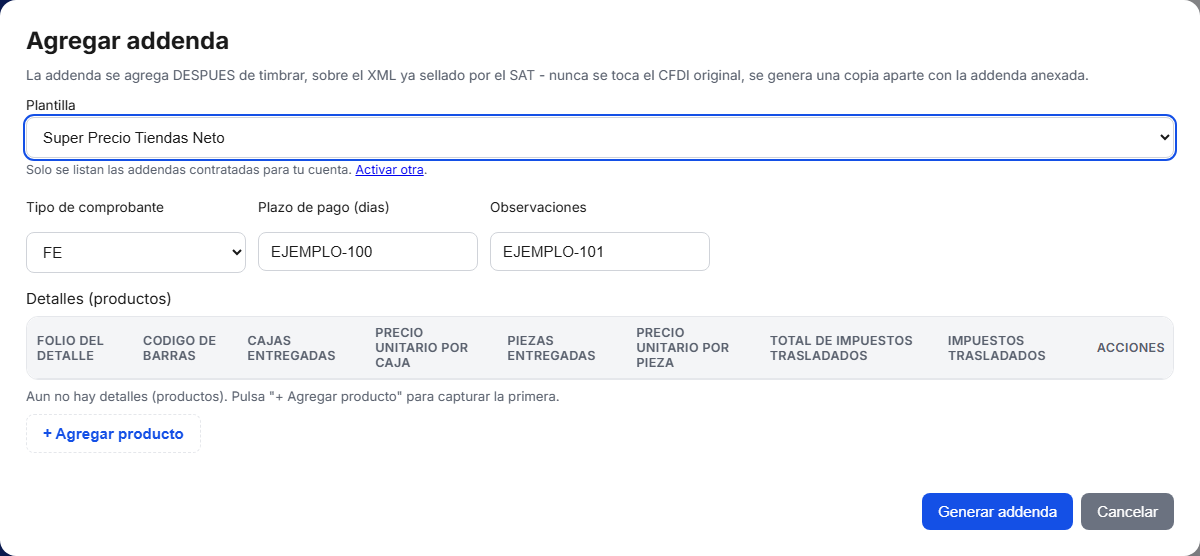The height and width of the screenshot is (556, 1200).
Task: Click the PRECIO UNITARIO POR PIEZA column header
Action: 683,348
